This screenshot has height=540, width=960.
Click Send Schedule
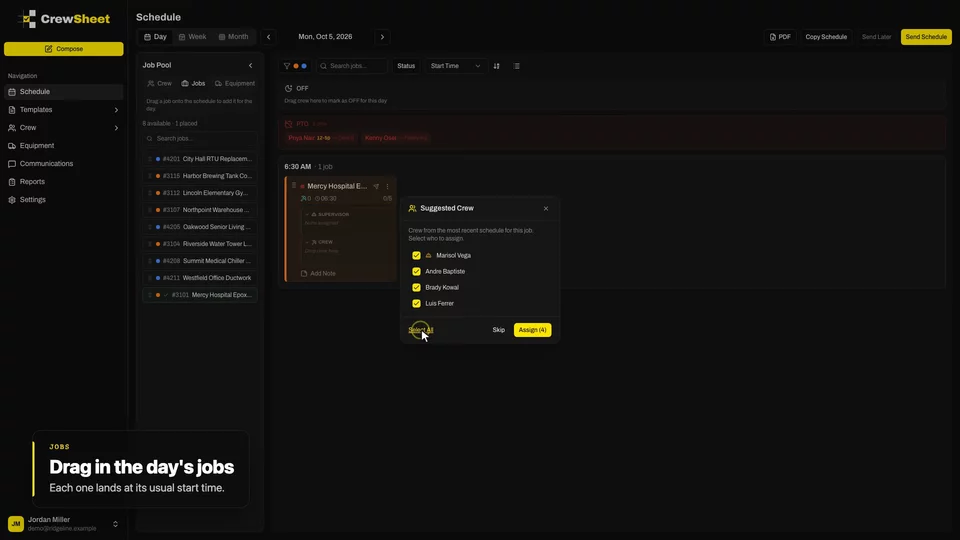click(x=926, y=37)
